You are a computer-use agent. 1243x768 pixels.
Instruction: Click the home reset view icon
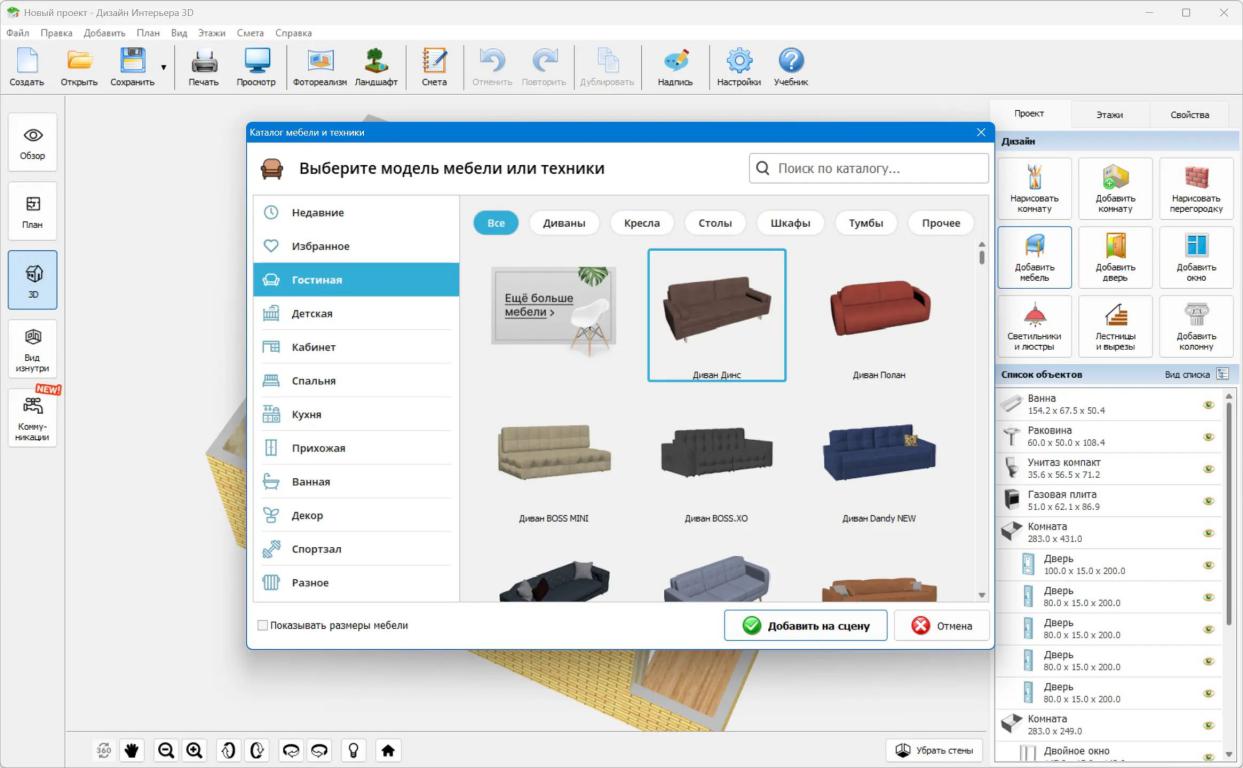pos(388,750)
